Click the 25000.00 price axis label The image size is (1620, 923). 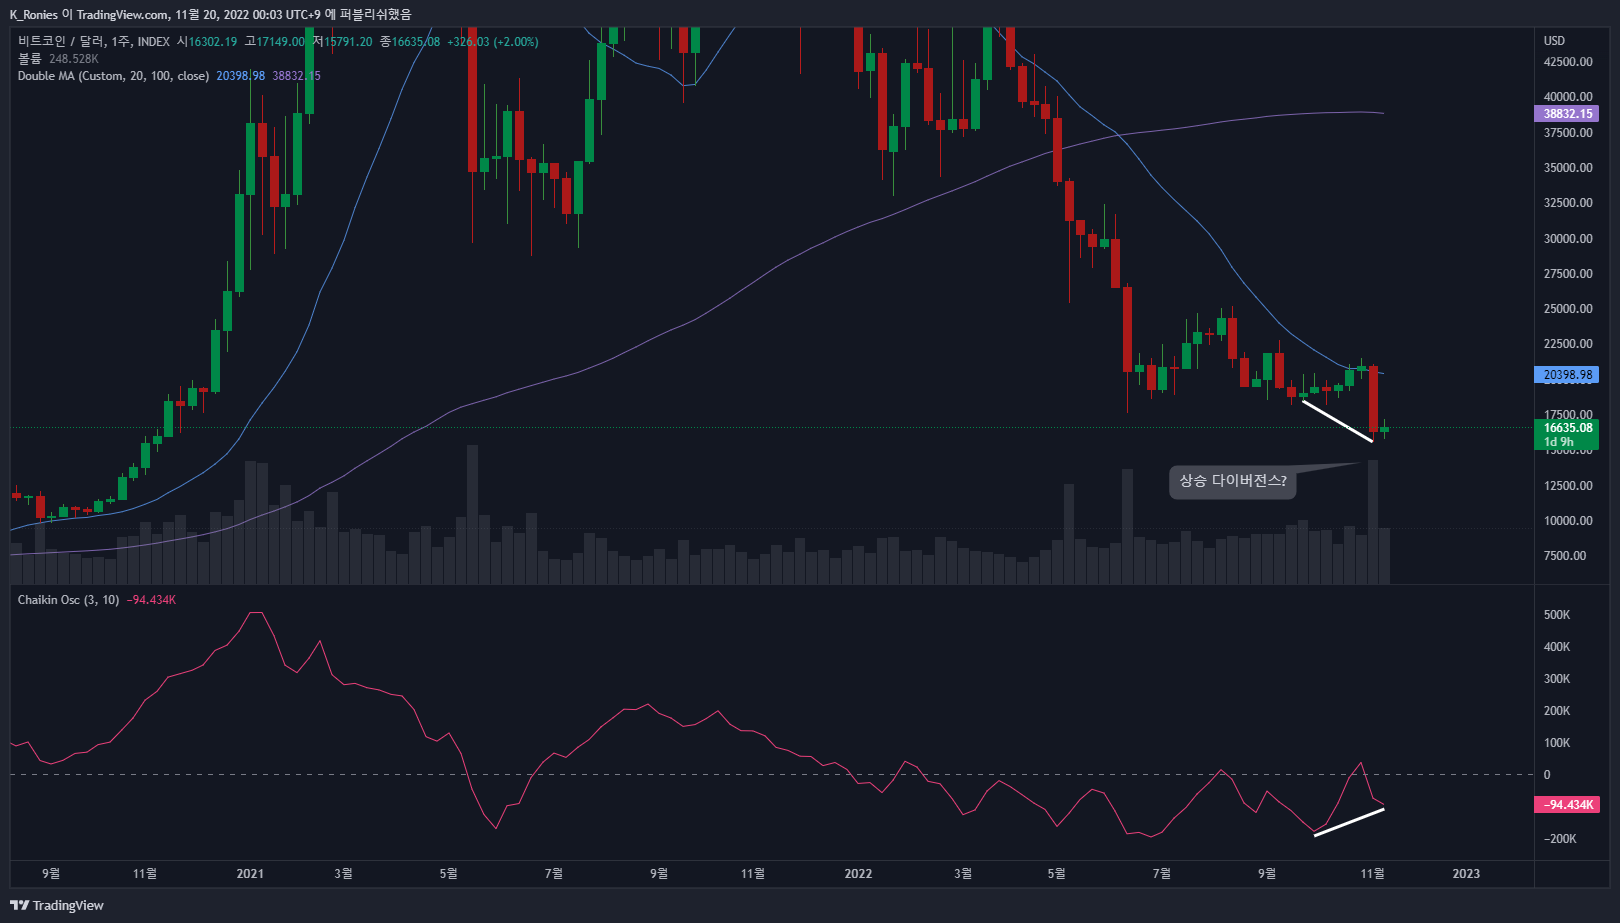coord(1568,309)
